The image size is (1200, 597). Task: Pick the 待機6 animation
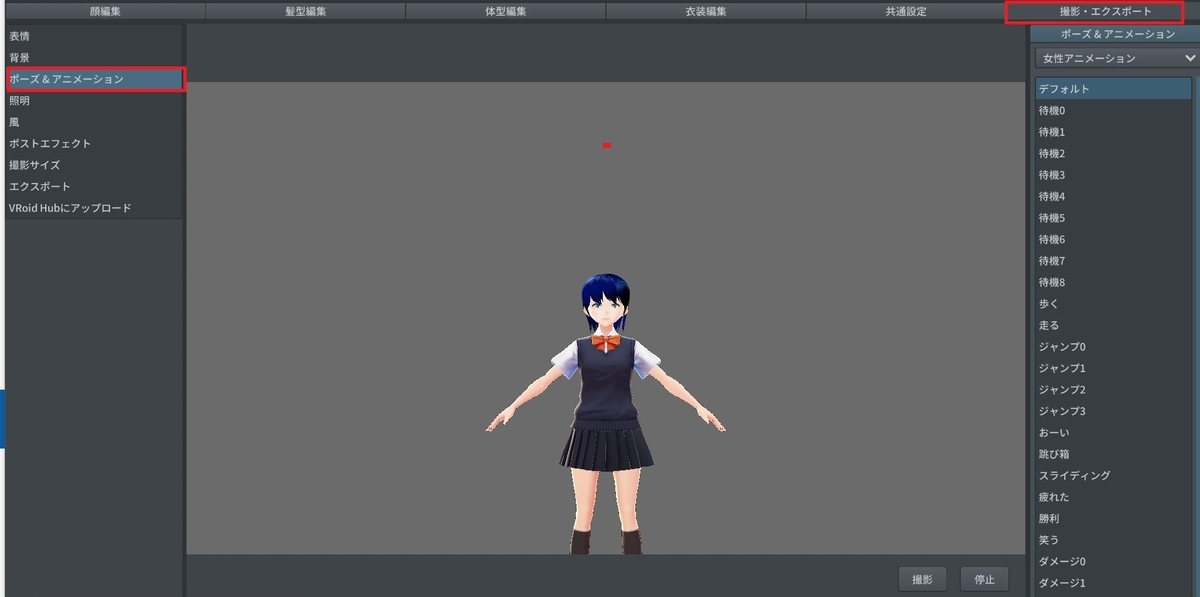click(x=1115, y=240)
